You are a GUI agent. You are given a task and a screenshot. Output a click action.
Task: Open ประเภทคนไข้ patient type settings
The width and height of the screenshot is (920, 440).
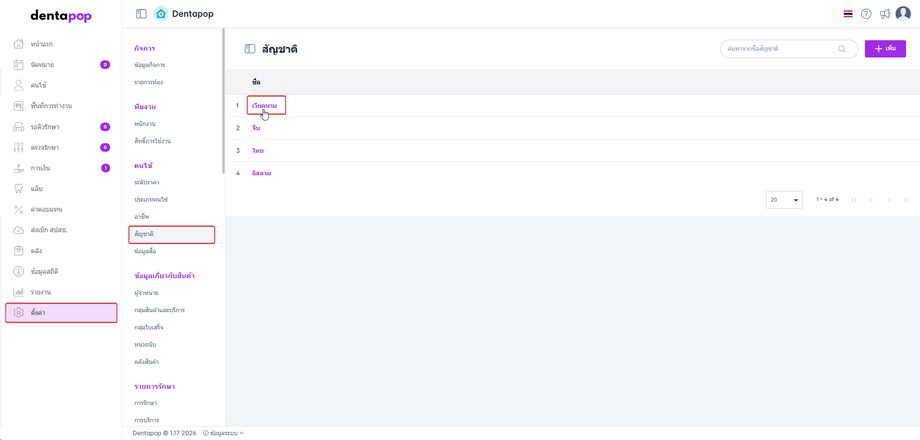(151, 199)
